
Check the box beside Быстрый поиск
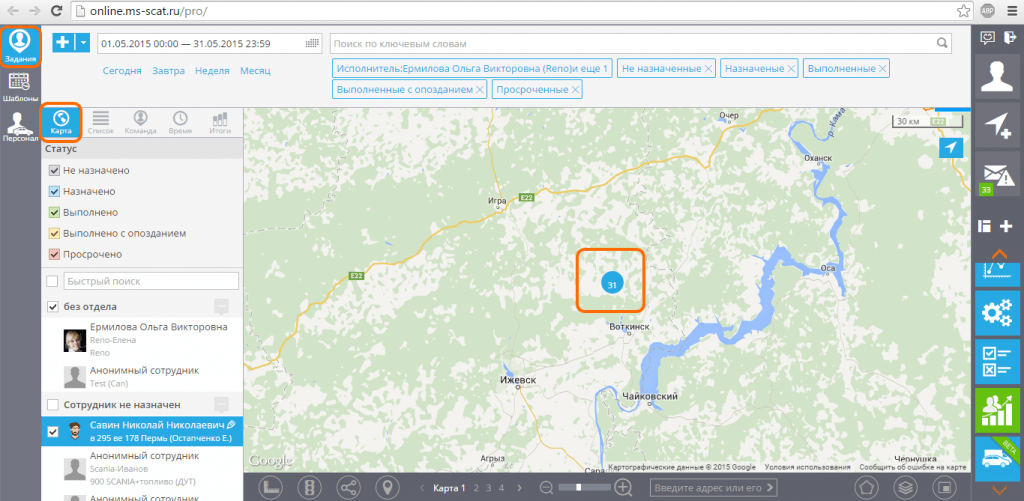pyautogui.click(x=53, y=282)
